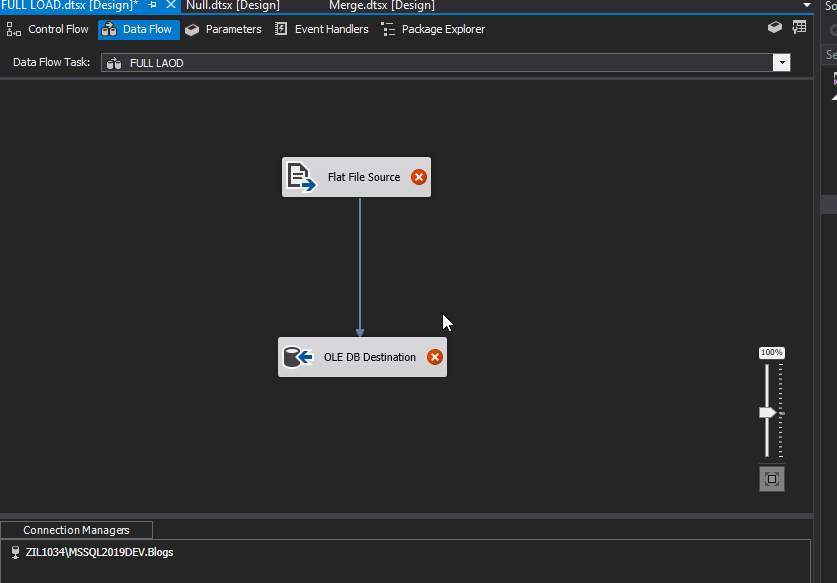Expand the Data Flow Task dropdown arrow

[781, 63]
